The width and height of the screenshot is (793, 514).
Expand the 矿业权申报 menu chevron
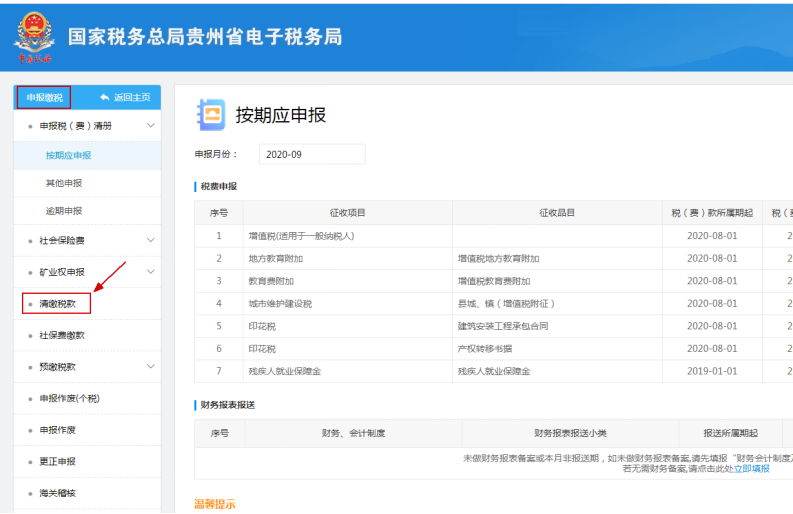[151, 271]
